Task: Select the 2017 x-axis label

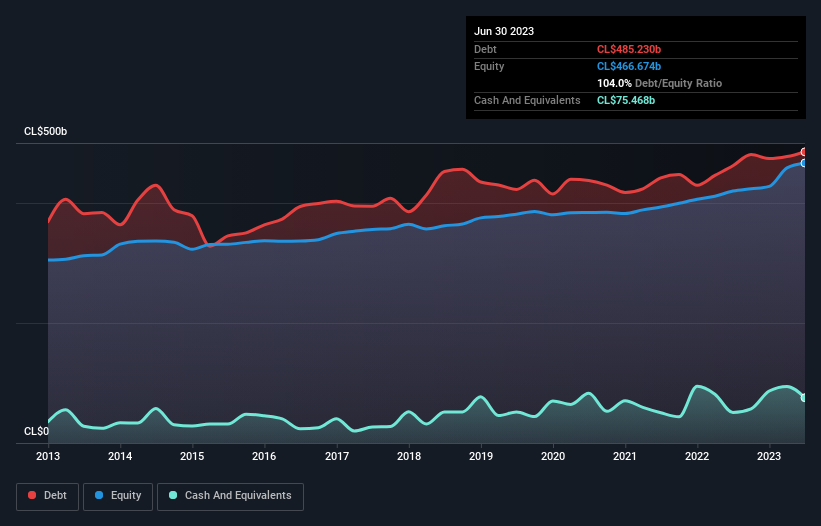Action: [x=337, y=456]
